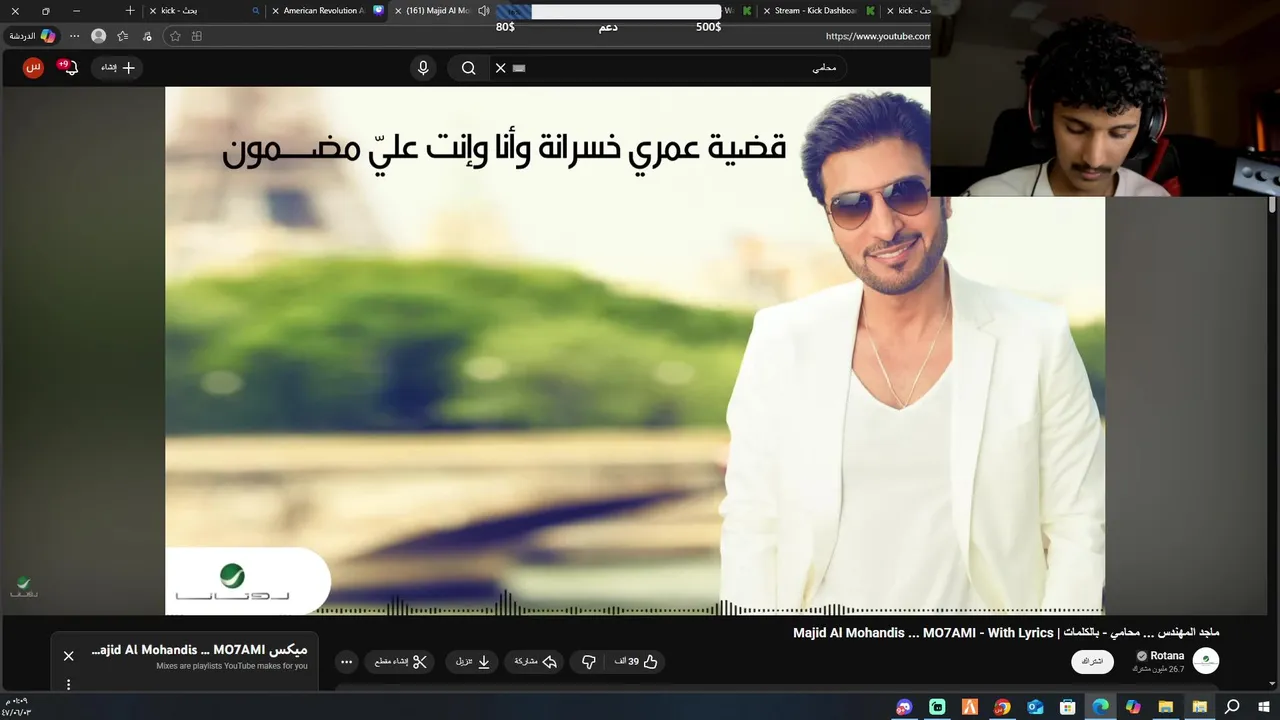Close the American Revolution tab
The width and height of the screenshot is (1280, 720).
click(x=275, y=11)
